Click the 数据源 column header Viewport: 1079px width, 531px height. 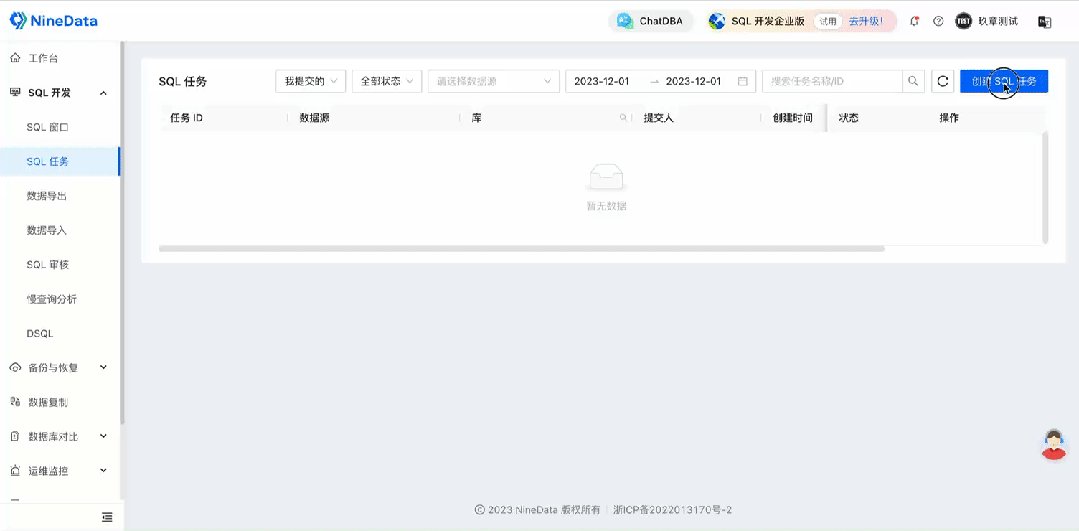[314, 118]
